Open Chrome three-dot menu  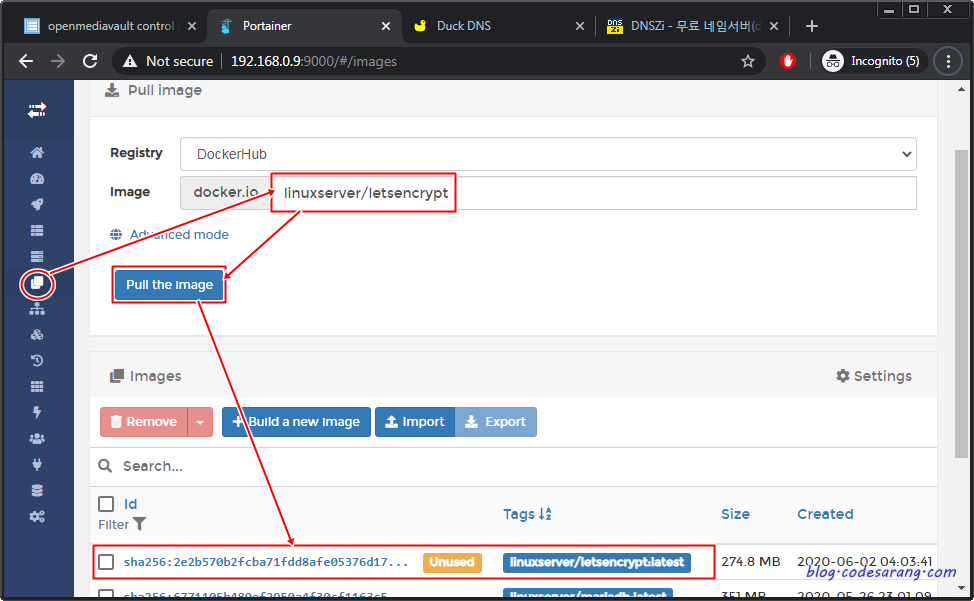[948, 61]
